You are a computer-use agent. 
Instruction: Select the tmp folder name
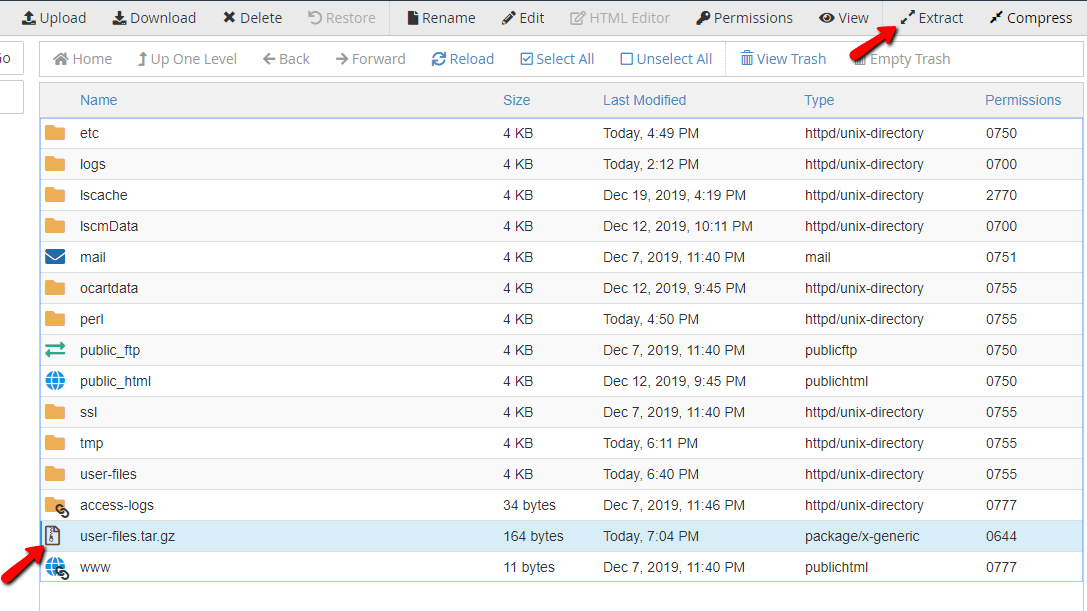[92, 443]
